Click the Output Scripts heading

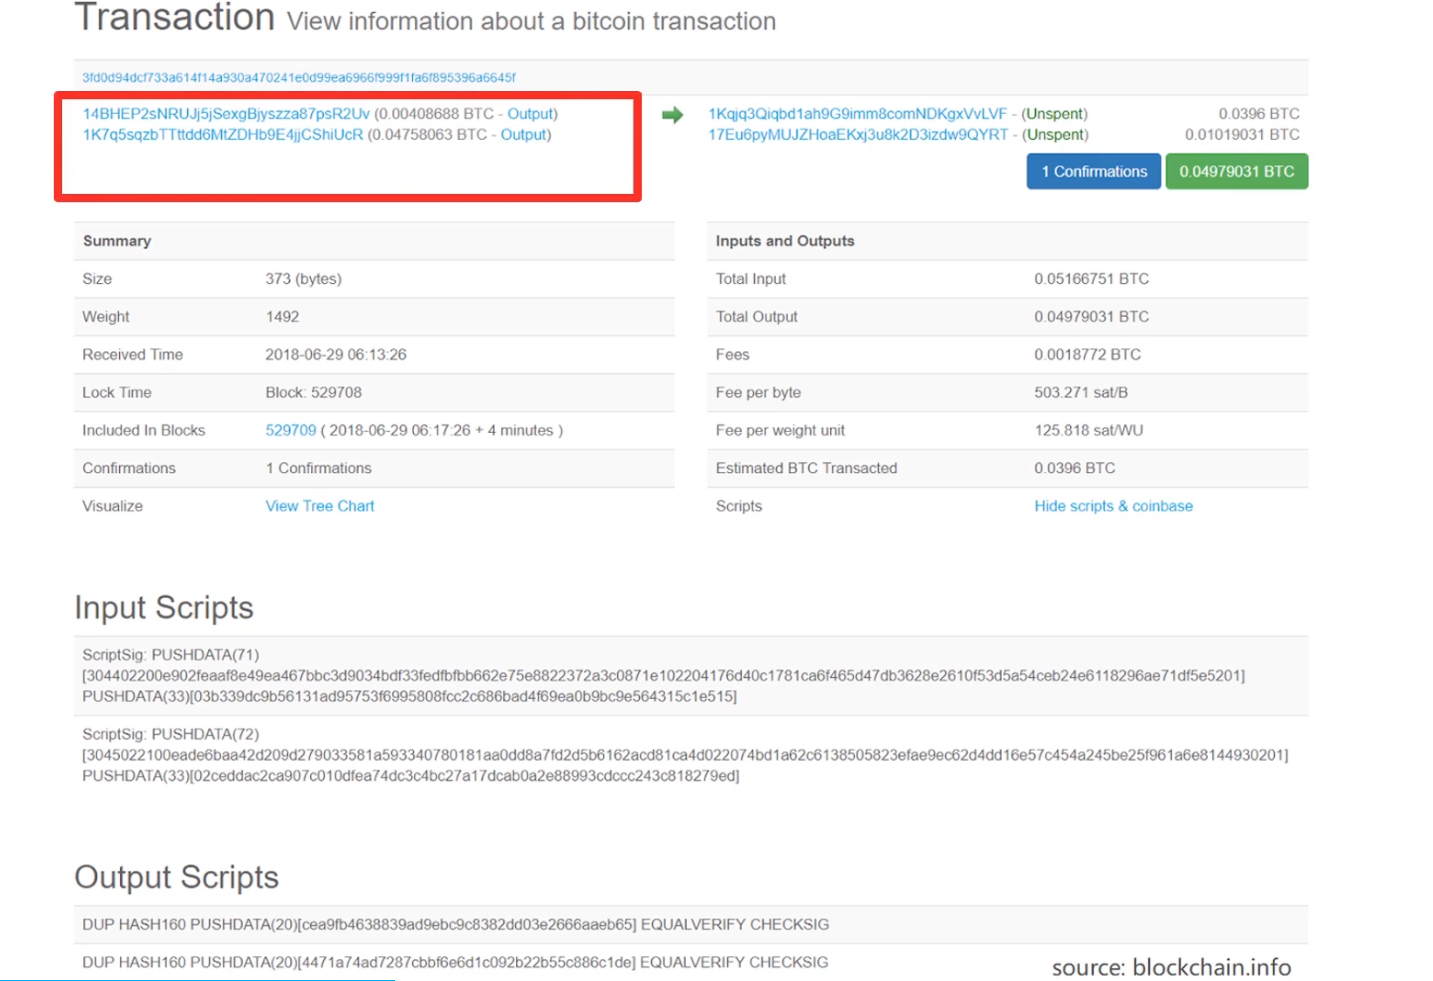tap(177, 877)
